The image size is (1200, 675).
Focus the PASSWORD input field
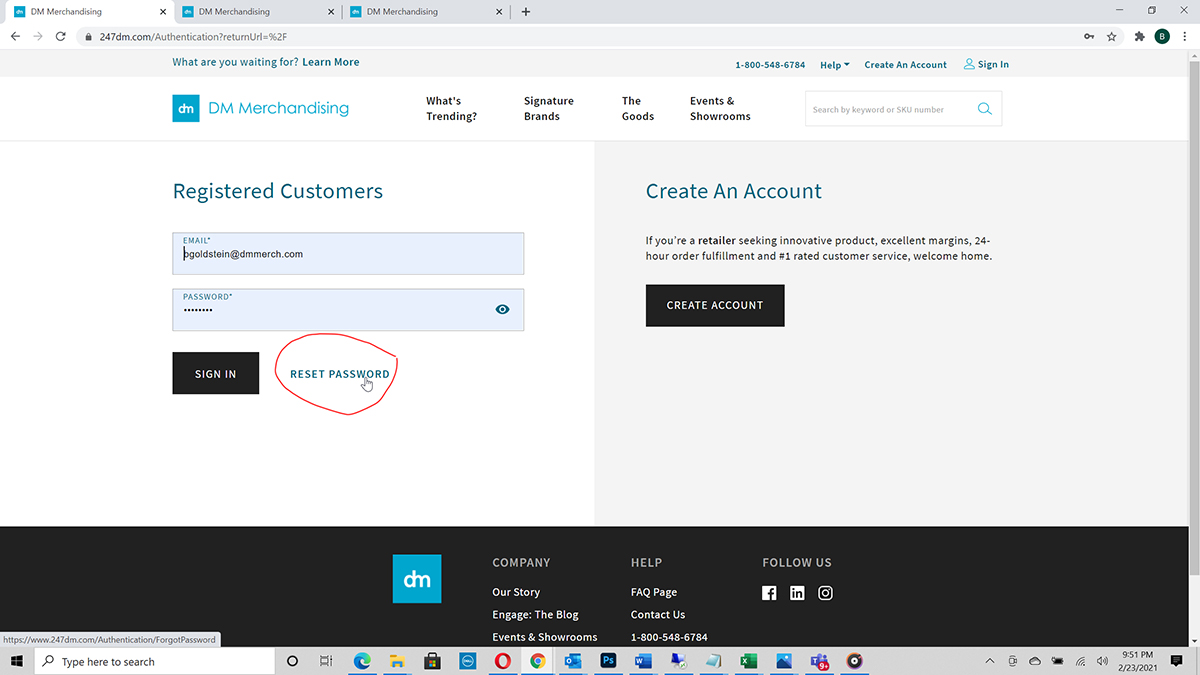[348, 310]
